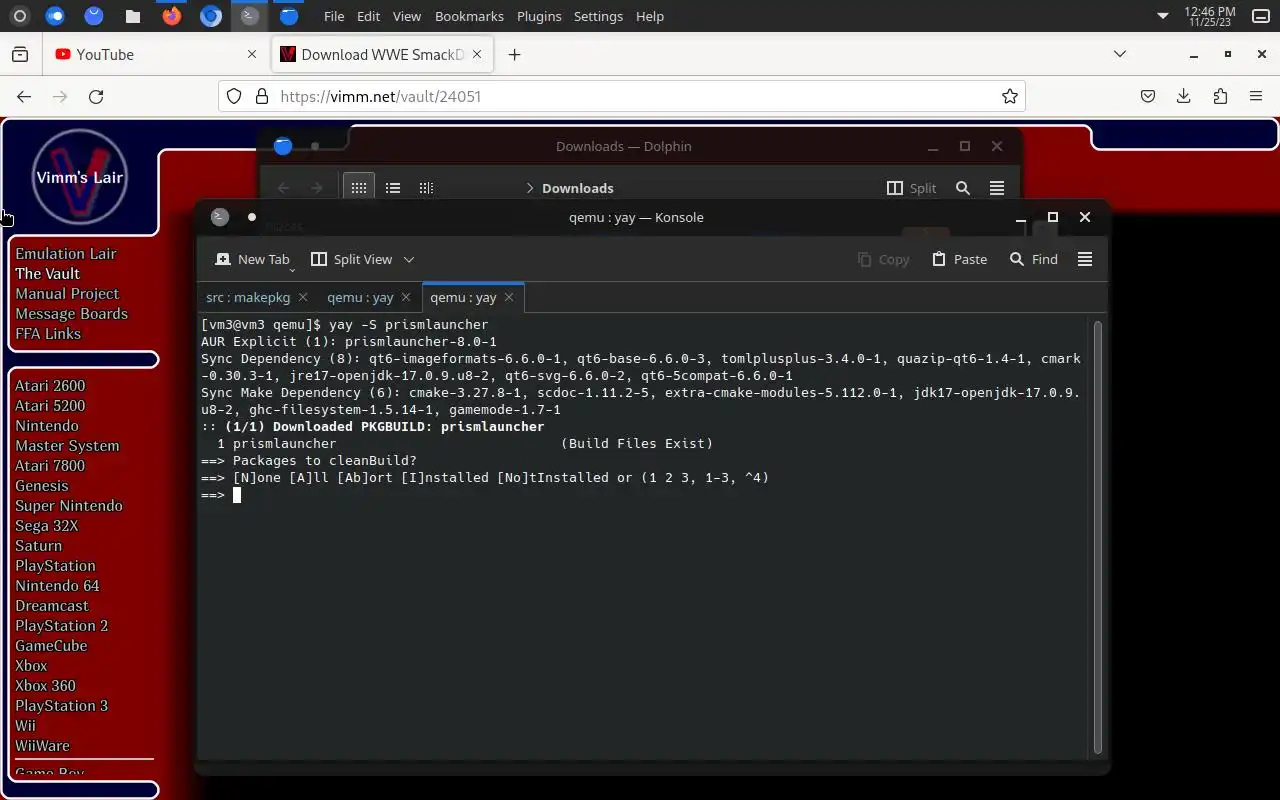Viewport: 1280px width, 800px height.
Task: Open the View menu
Action: 407,16
